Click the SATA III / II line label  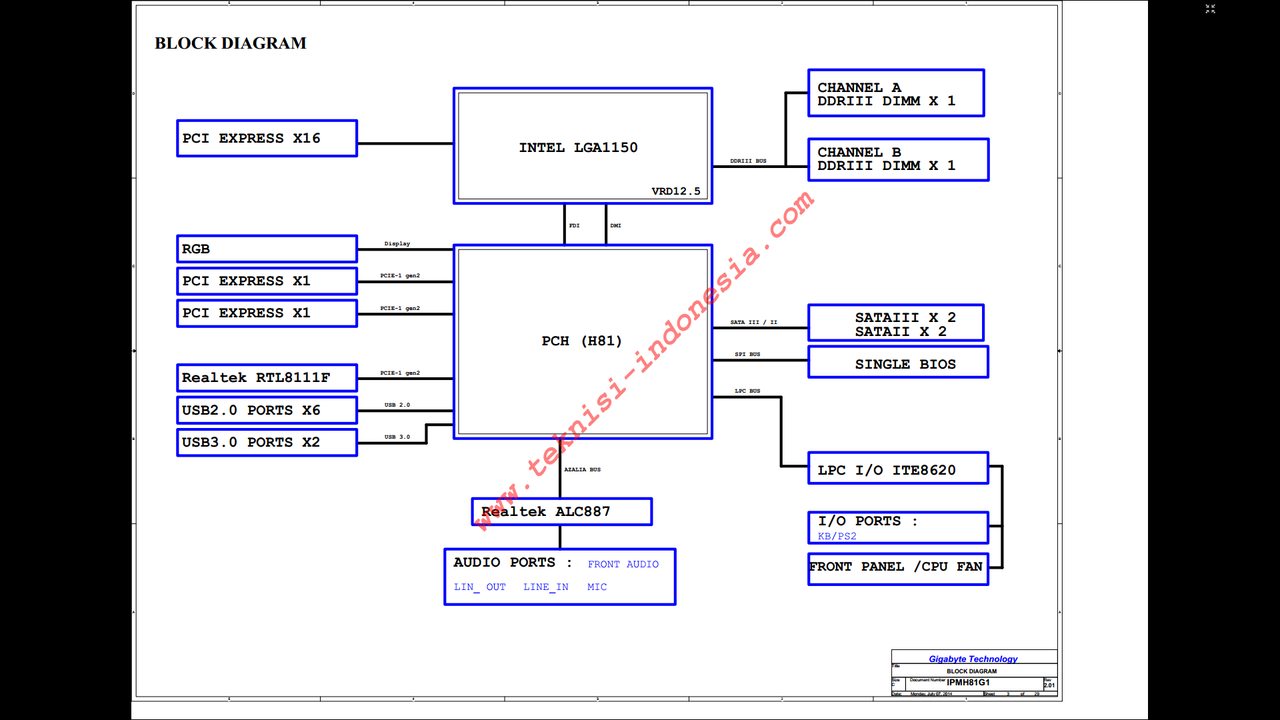pyautogui.click(x=754, y=322)
